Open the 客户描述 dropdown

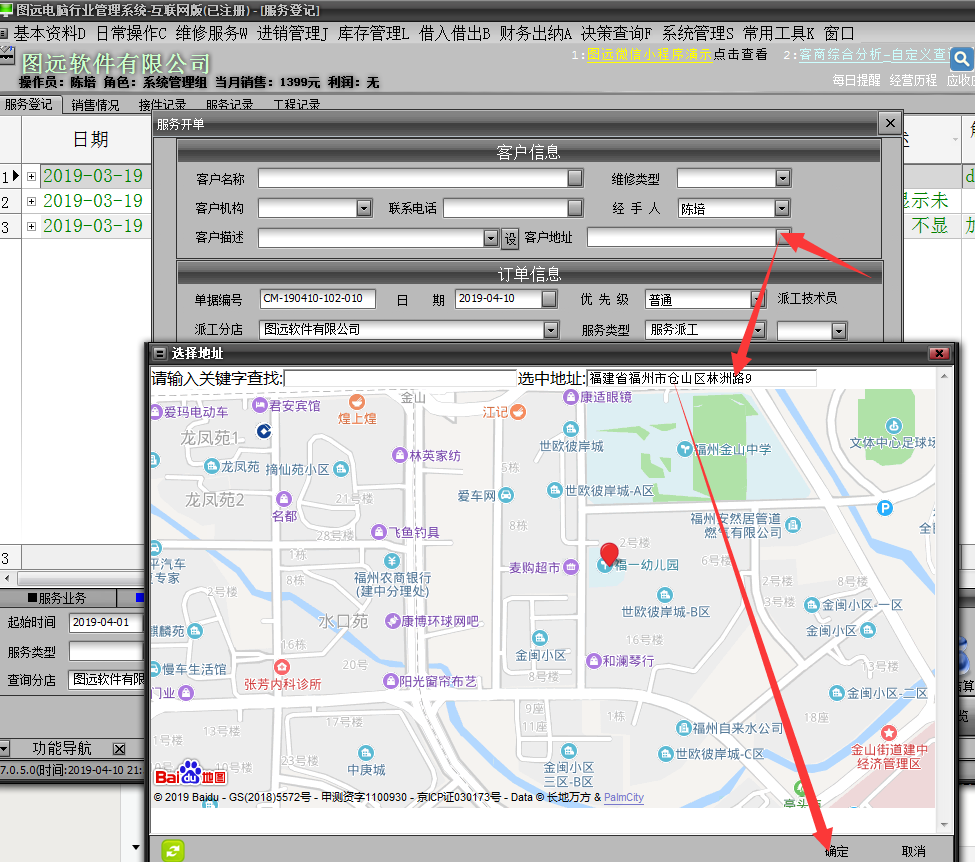click(x=491, y=238)
